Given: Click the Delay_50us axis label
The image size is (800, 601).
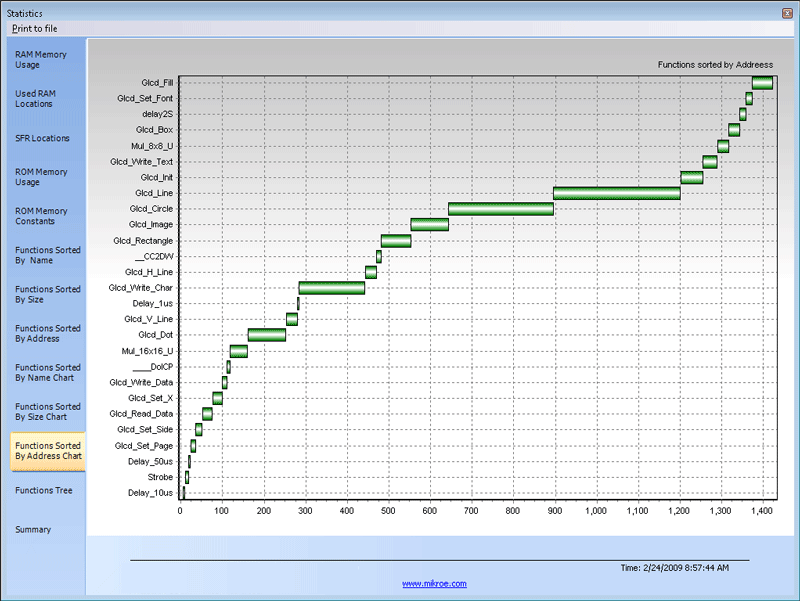Looking at the screenshot, I should [151, 462].
